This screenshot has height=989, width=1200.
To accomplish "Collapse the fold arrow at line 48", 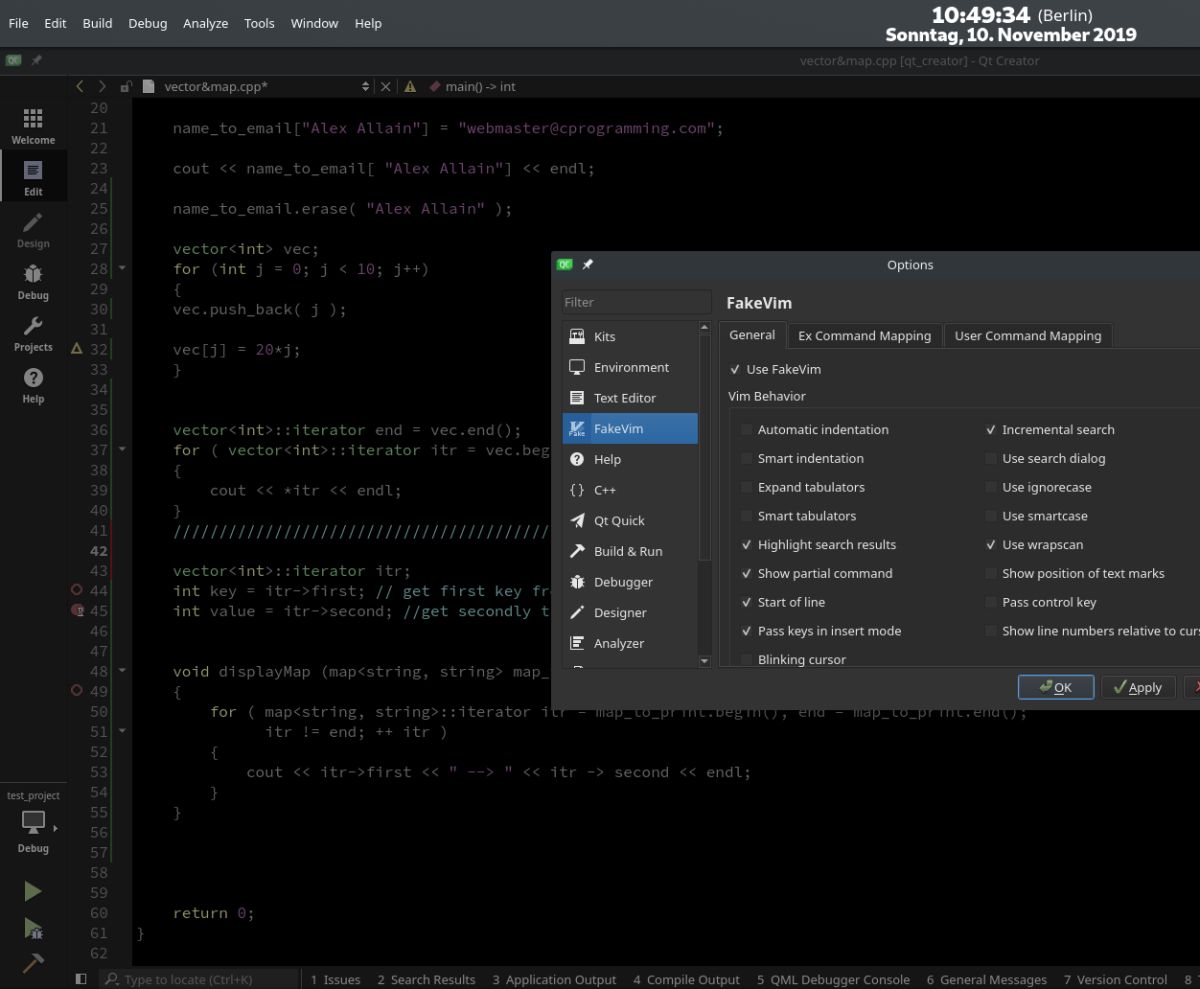I will pyautogui.click(x=122, y=671).
